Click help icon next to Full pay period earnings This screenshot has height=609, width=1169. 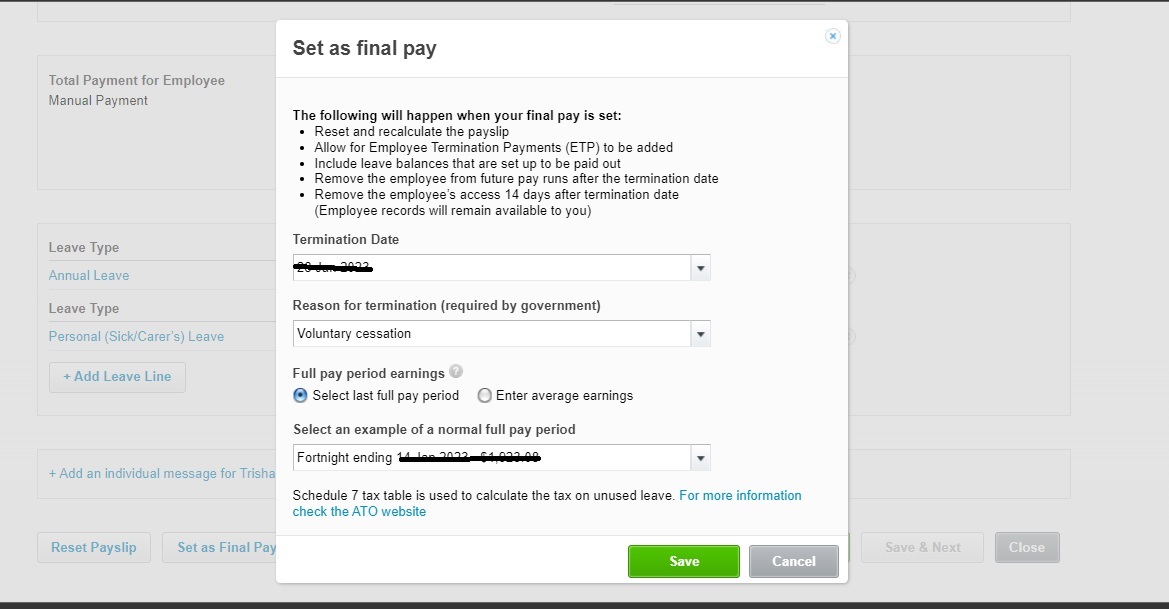click(456, 372)
